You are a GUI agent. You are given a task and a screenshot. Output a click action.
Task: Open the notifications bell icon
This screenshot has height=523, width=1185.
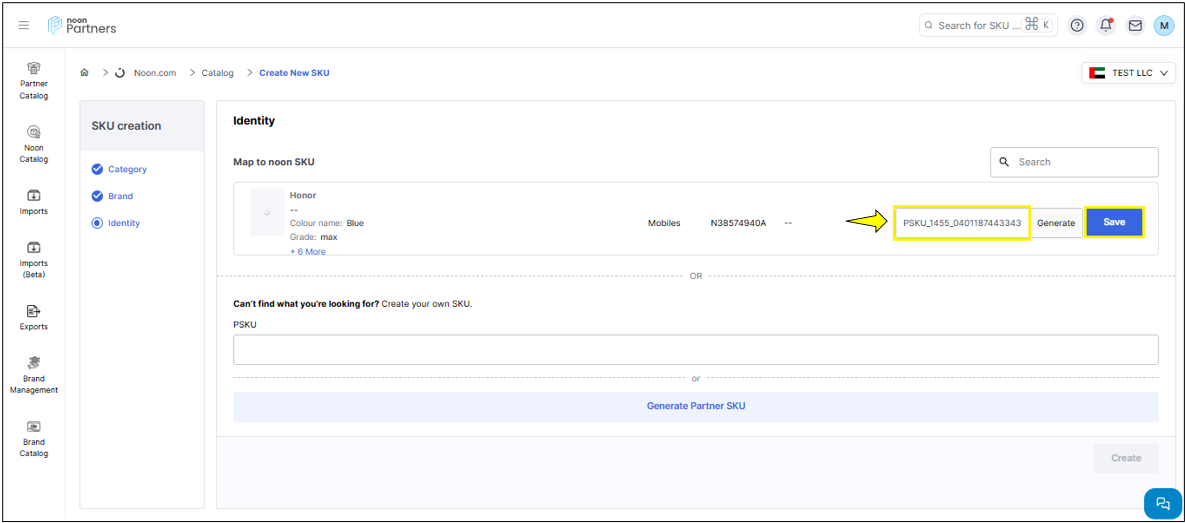(1106, 26)
